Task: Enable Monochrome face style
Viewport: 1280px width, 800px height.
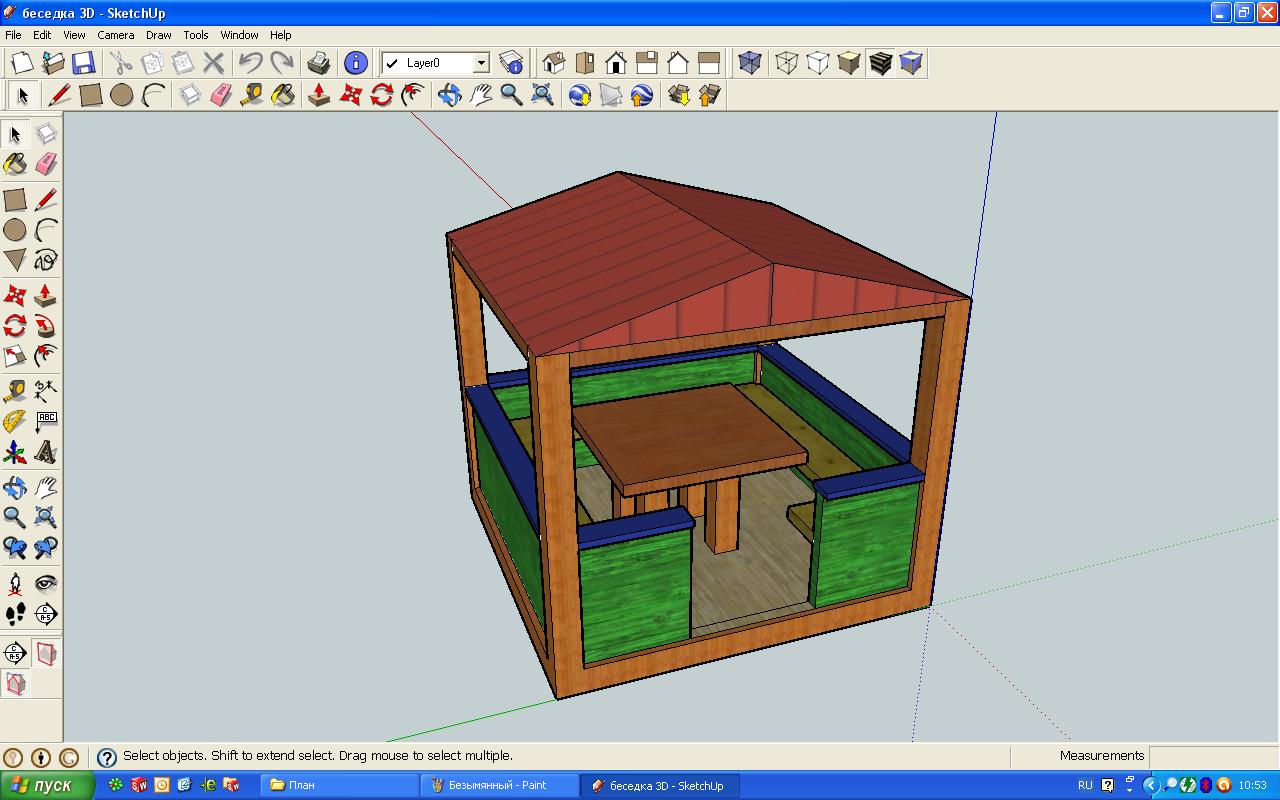Action: (x=911, y=63)
